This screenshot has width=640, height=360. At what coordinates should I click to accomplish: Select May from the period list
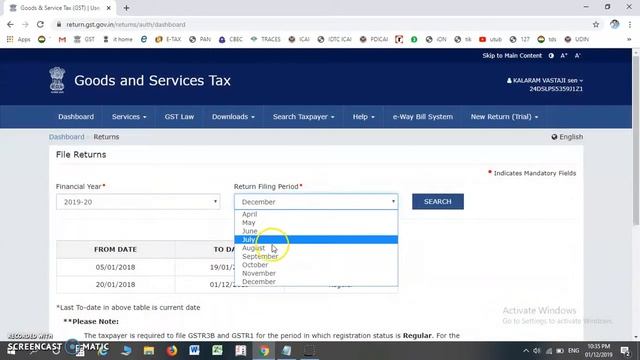[316, 223]
